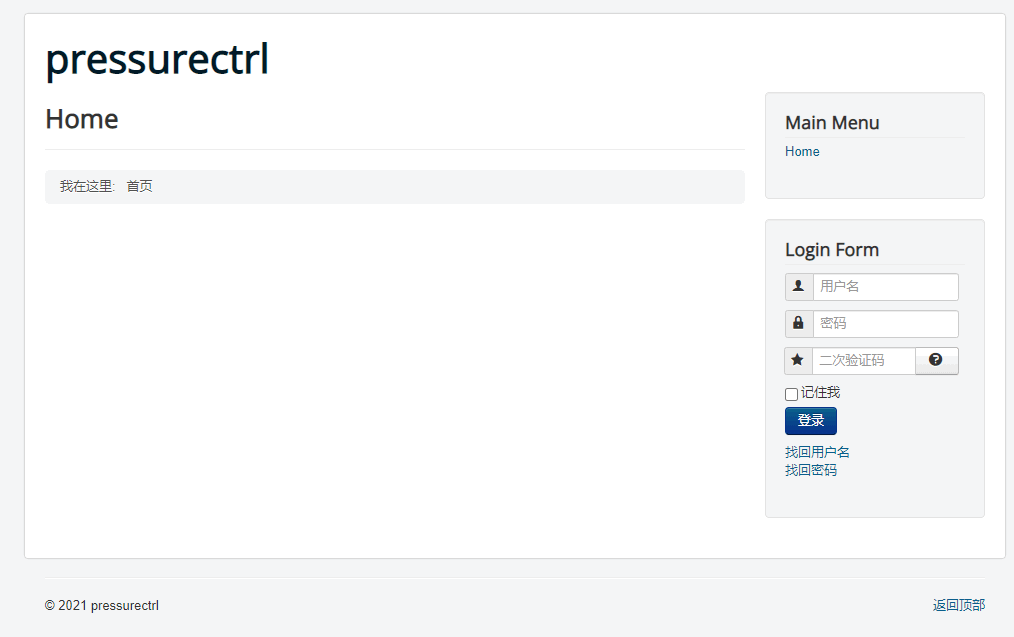Click the 首页 breadcrumb item
1014x637 pixels.
point(140,186)
